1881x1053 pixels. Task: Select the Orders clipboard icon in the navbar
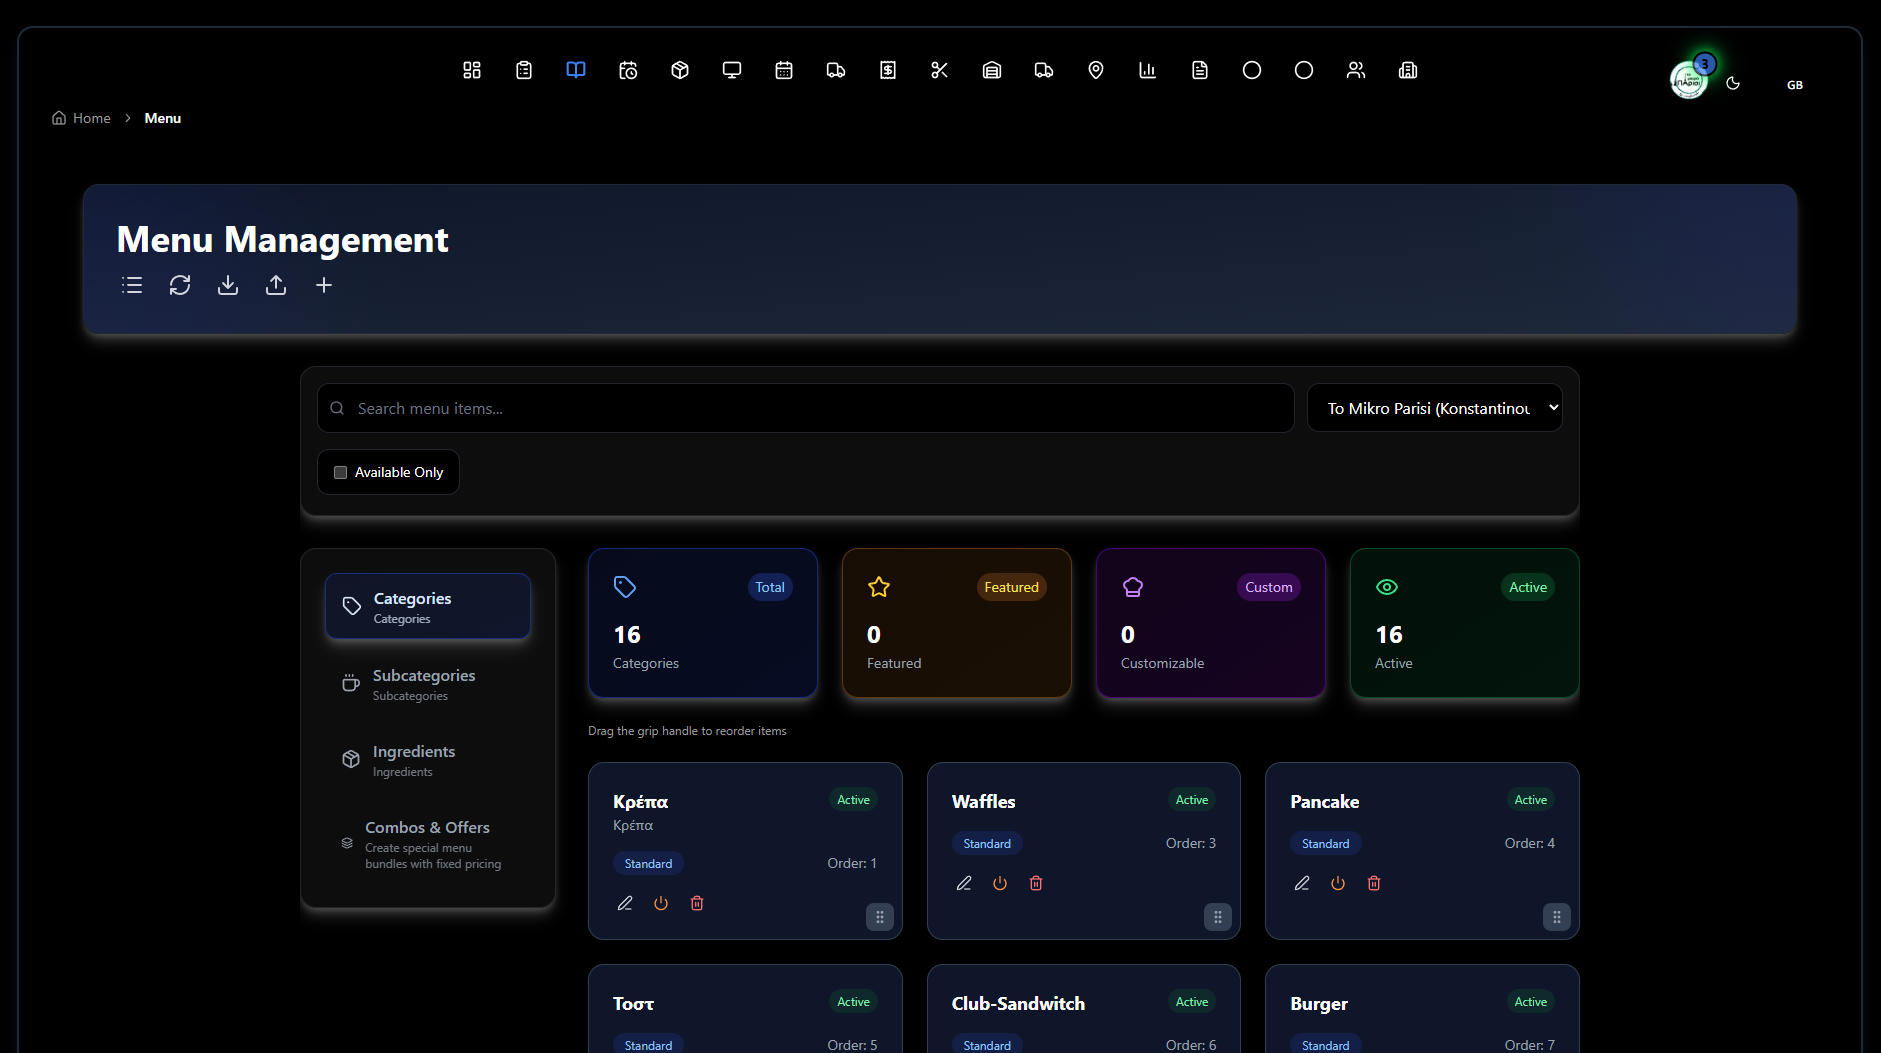click(523, 70)
